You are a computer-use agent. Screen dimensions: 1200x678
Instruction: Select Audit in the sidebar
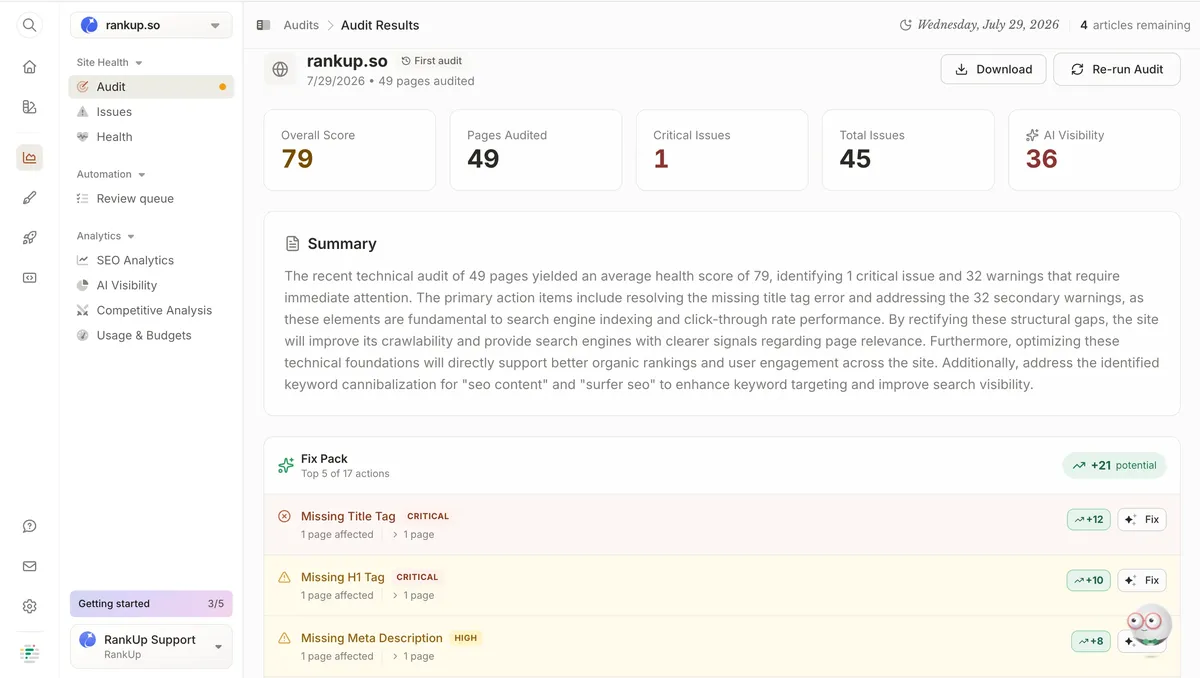pyautogui.click(x=151, y=87)
